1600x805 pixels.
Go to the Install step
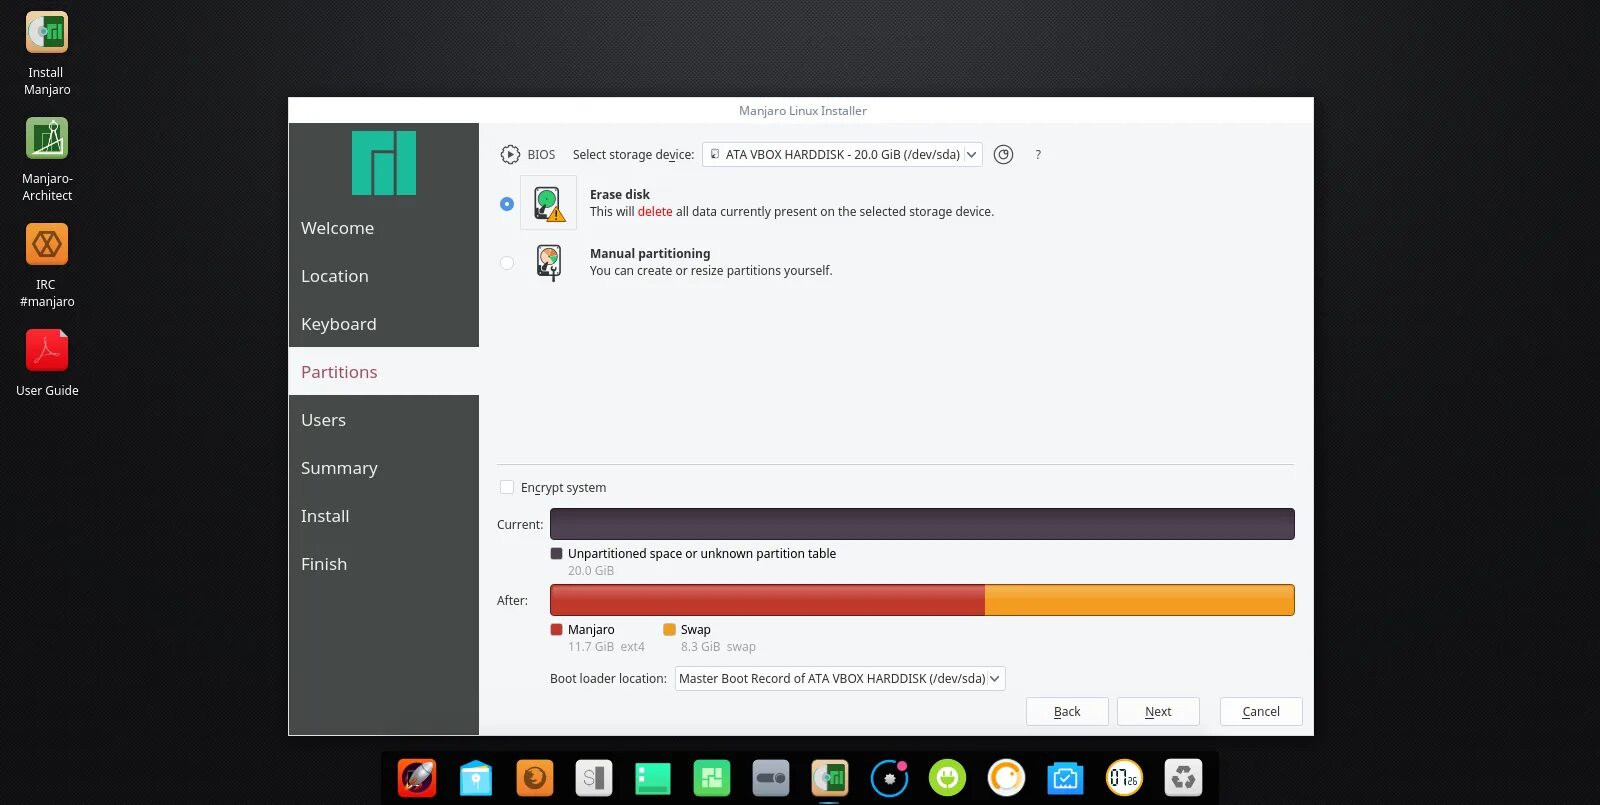(384, 516)
